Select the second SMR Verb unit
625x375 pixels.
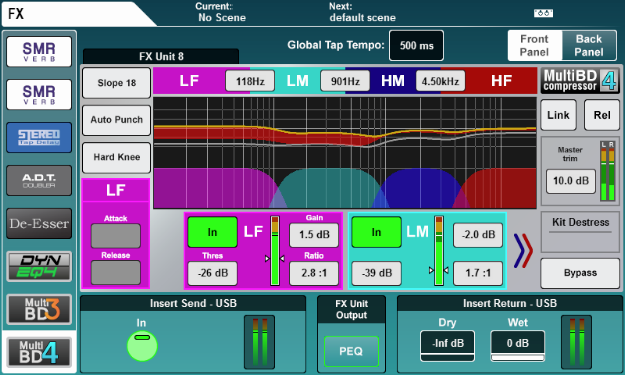click(x=39, y=94)
